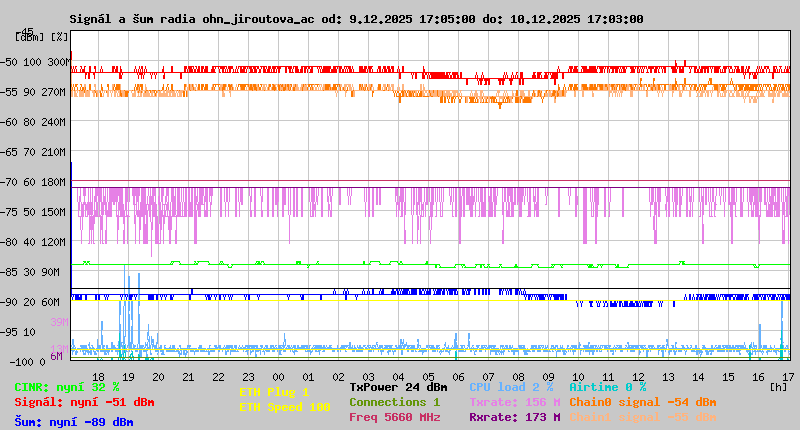Click the '22' hour label on time axis
800x430 pixels.
[x=218, y=377]
